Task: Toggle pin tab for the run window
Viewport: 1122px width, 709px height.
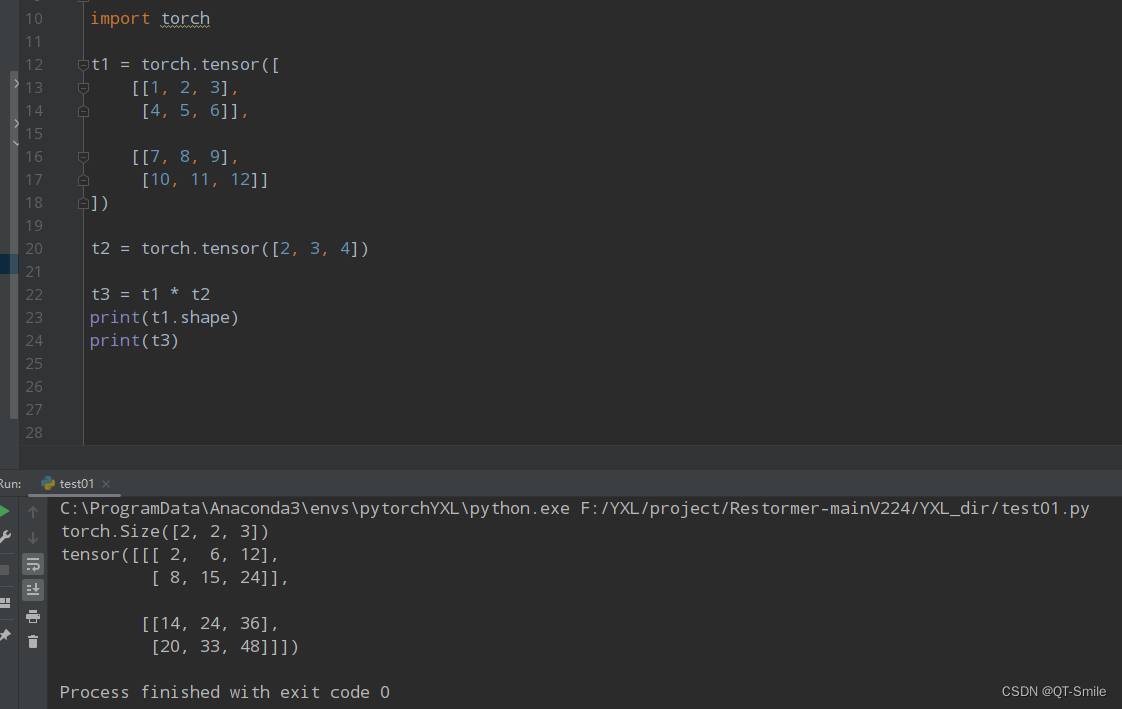Action: coord(6,637)
